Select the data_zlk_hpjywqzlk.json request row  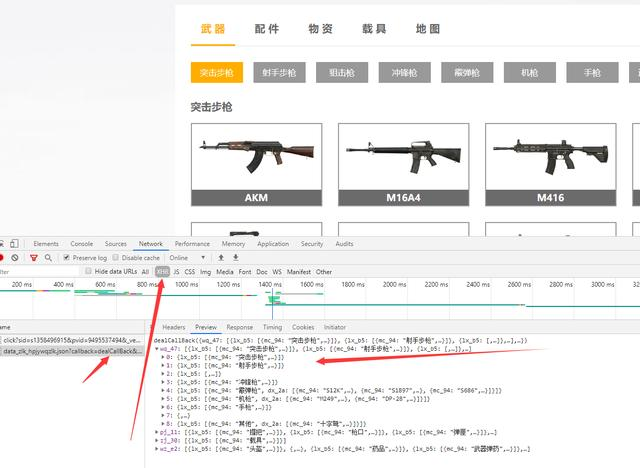tap(72, 351)
